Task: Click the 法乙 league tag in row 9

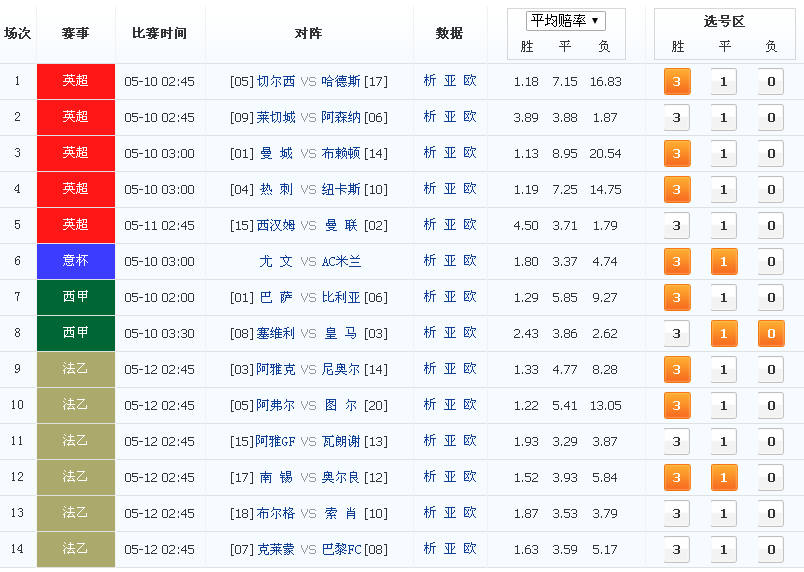Action: click(x=76, y=370)
